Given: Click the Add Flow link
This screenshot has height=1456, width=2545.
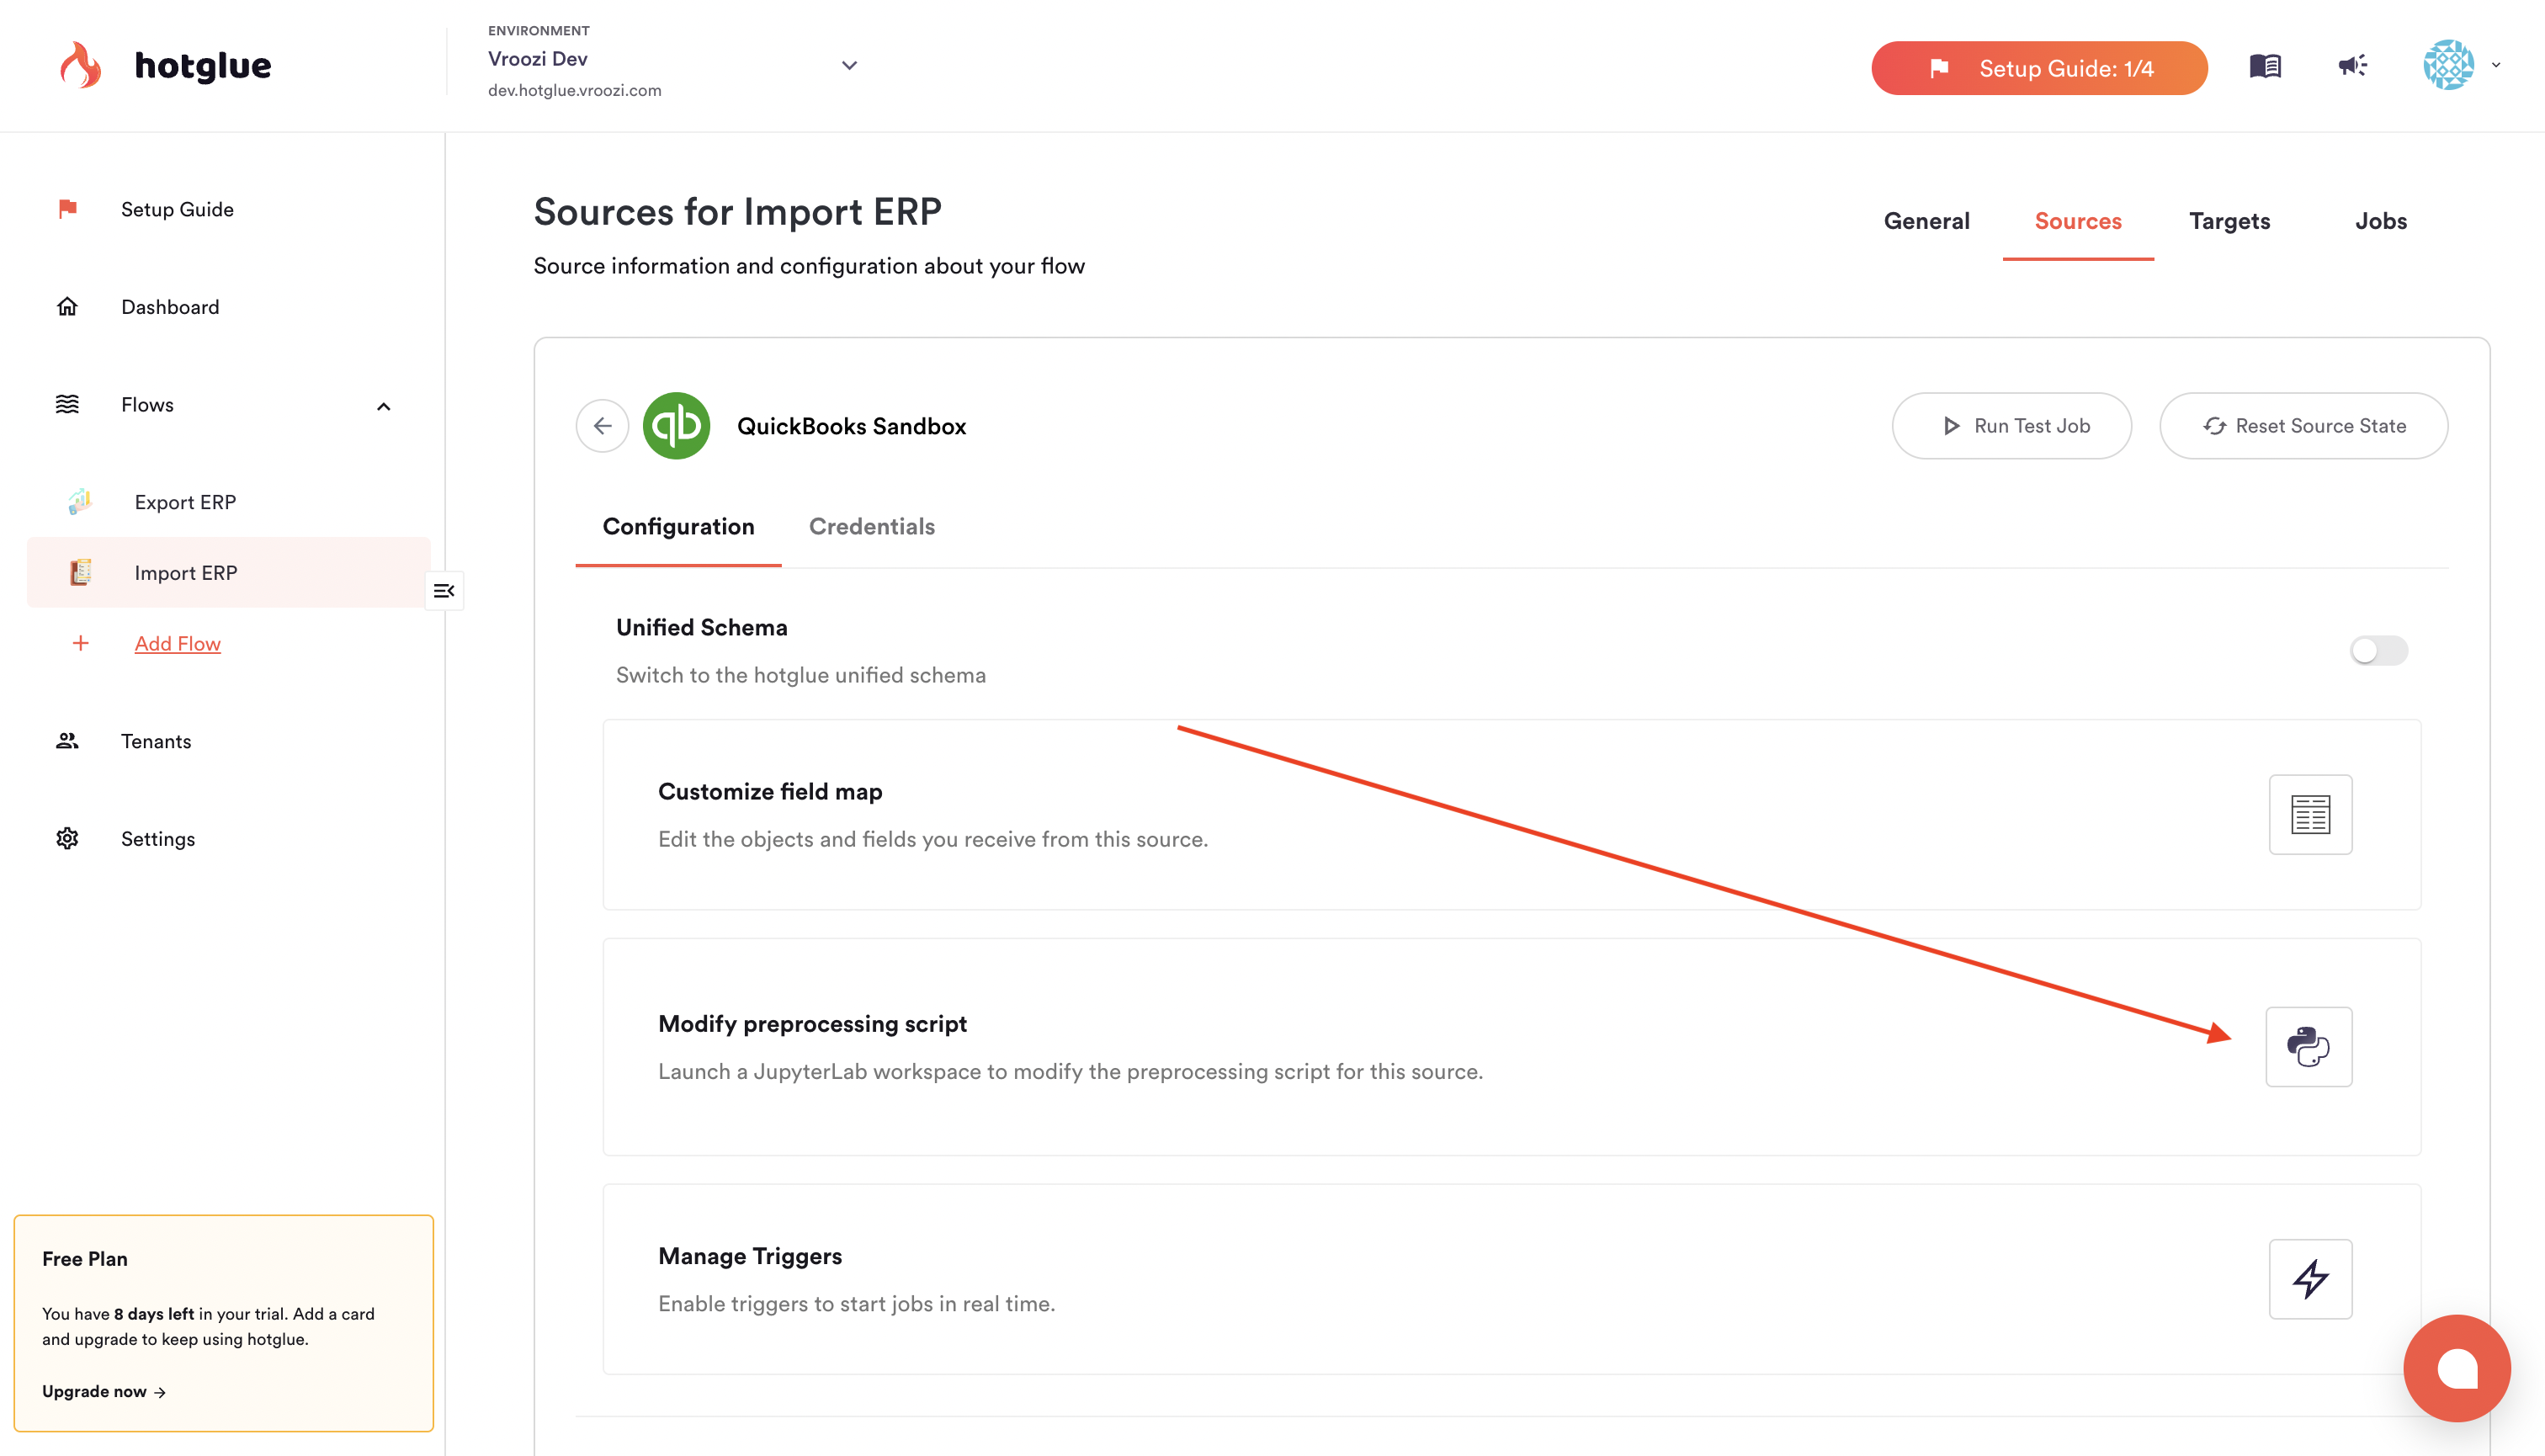Looking at the screenshot, I should pos(177,643).
